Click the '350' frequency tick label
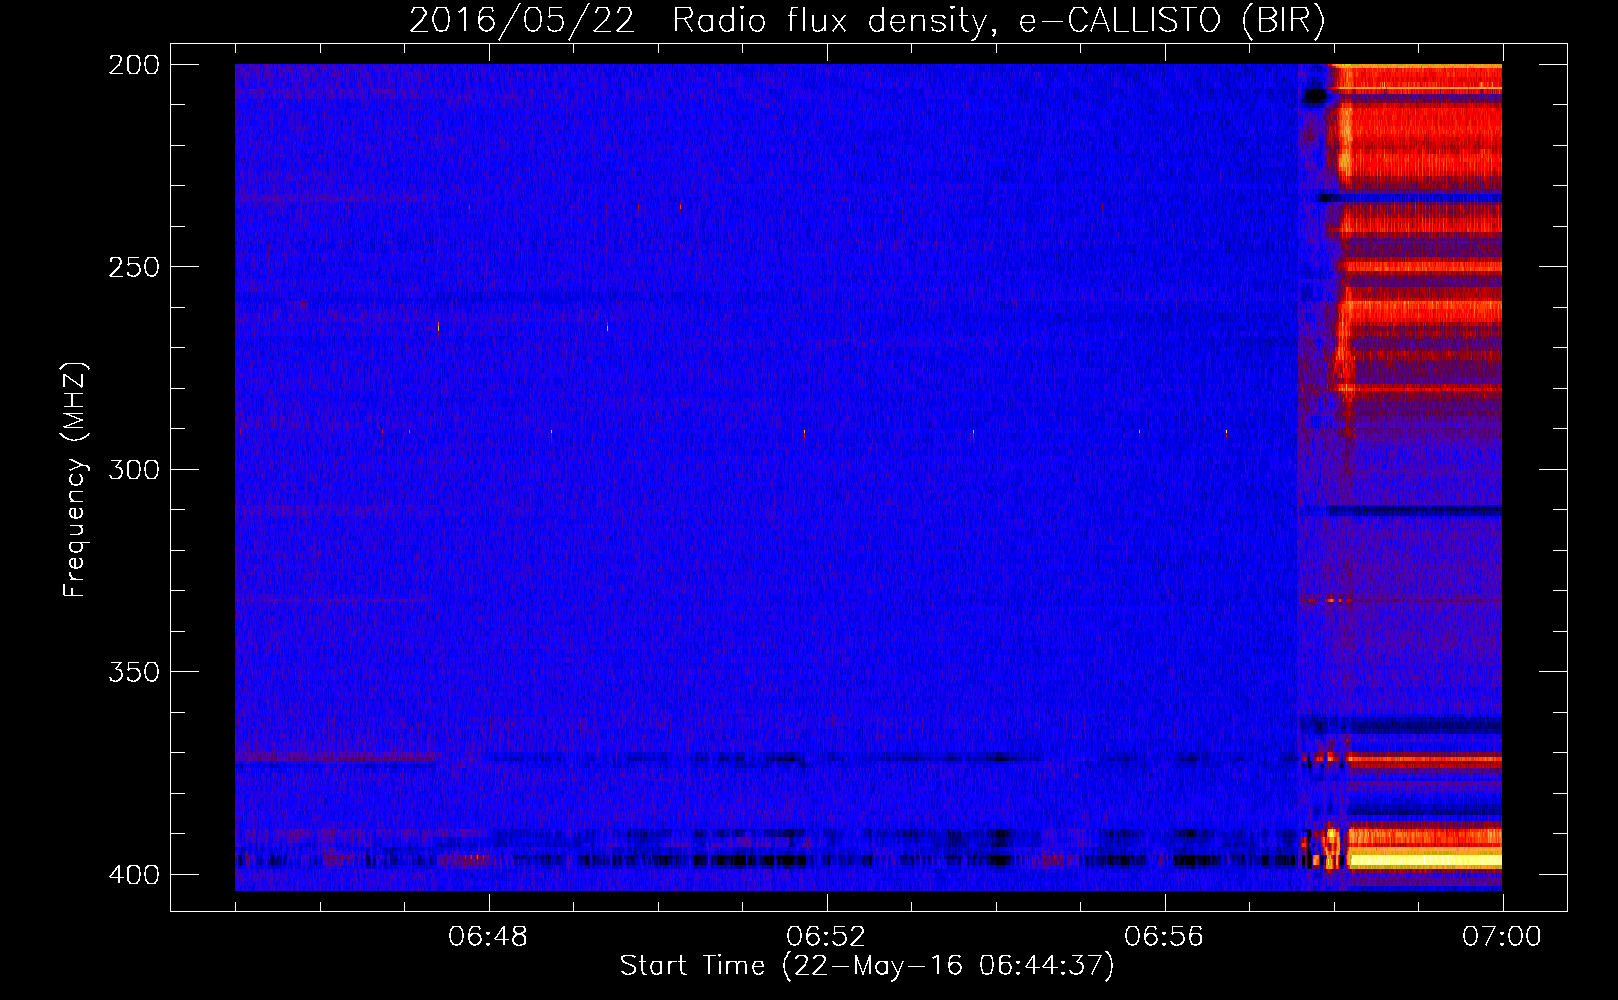Image resolution: width=1618 pixels, height=1000 pixels. 134,672
